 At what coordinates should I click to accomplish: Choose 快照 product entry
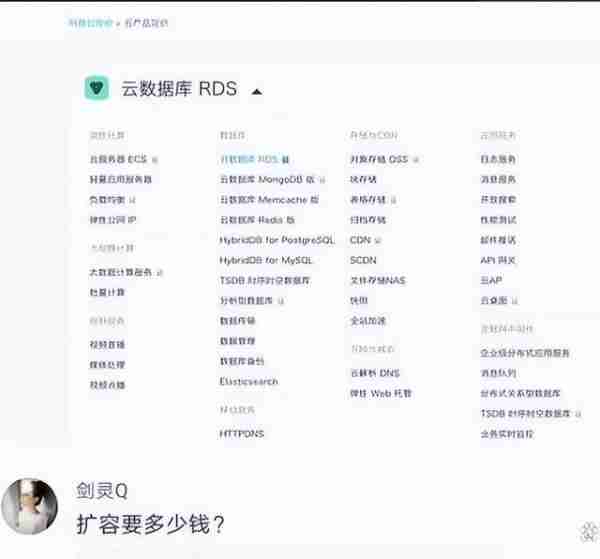[x=359, y=301]
